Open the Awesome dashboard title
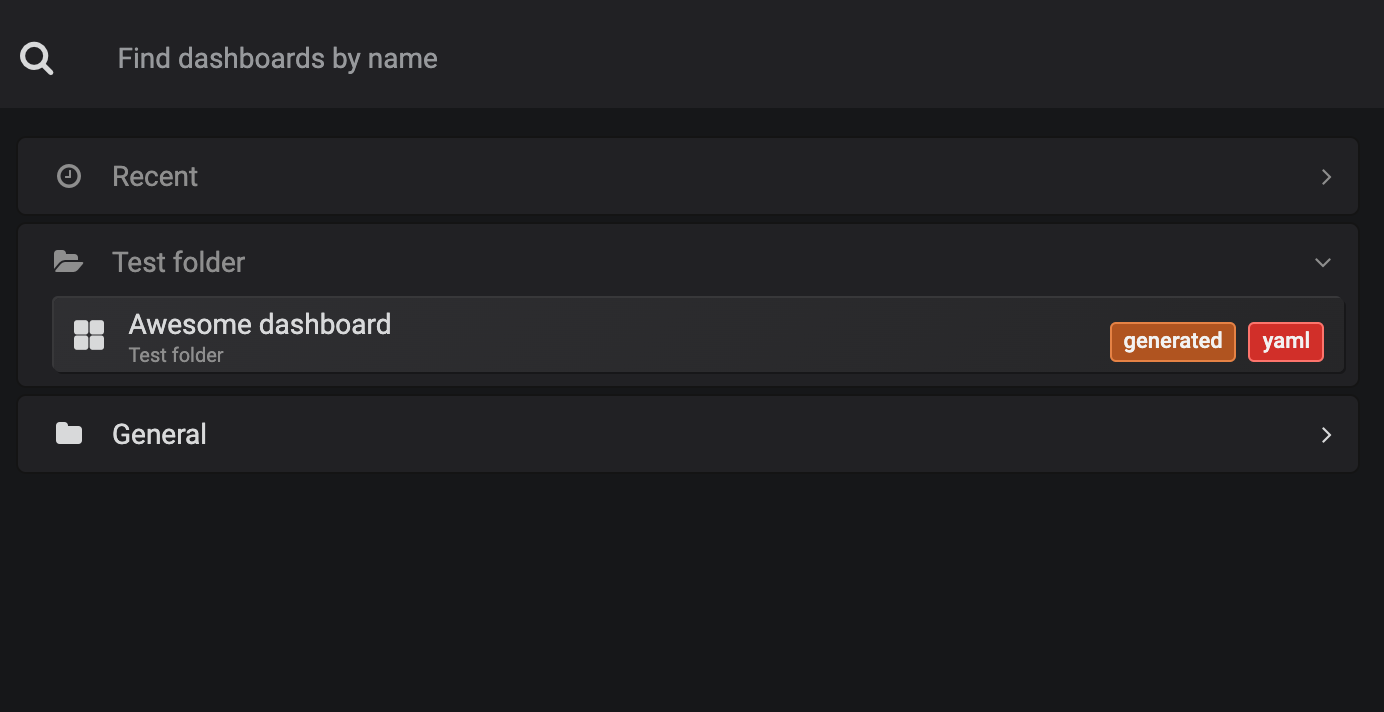Screen dimensions: 1384x712 [260, 324]
